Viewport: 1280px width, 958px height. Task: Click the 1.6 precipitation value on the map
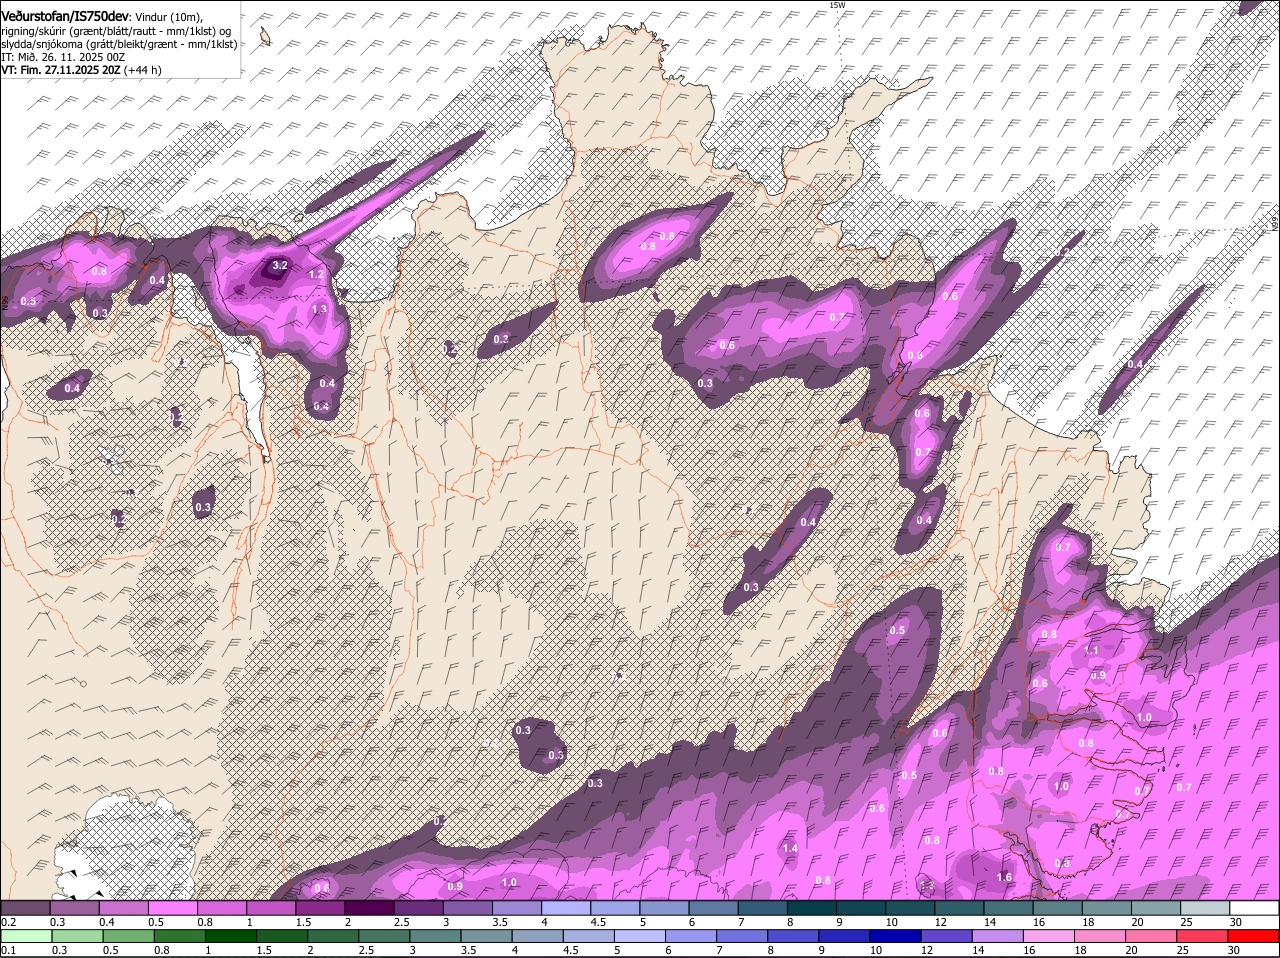[x=1005, y=877]
